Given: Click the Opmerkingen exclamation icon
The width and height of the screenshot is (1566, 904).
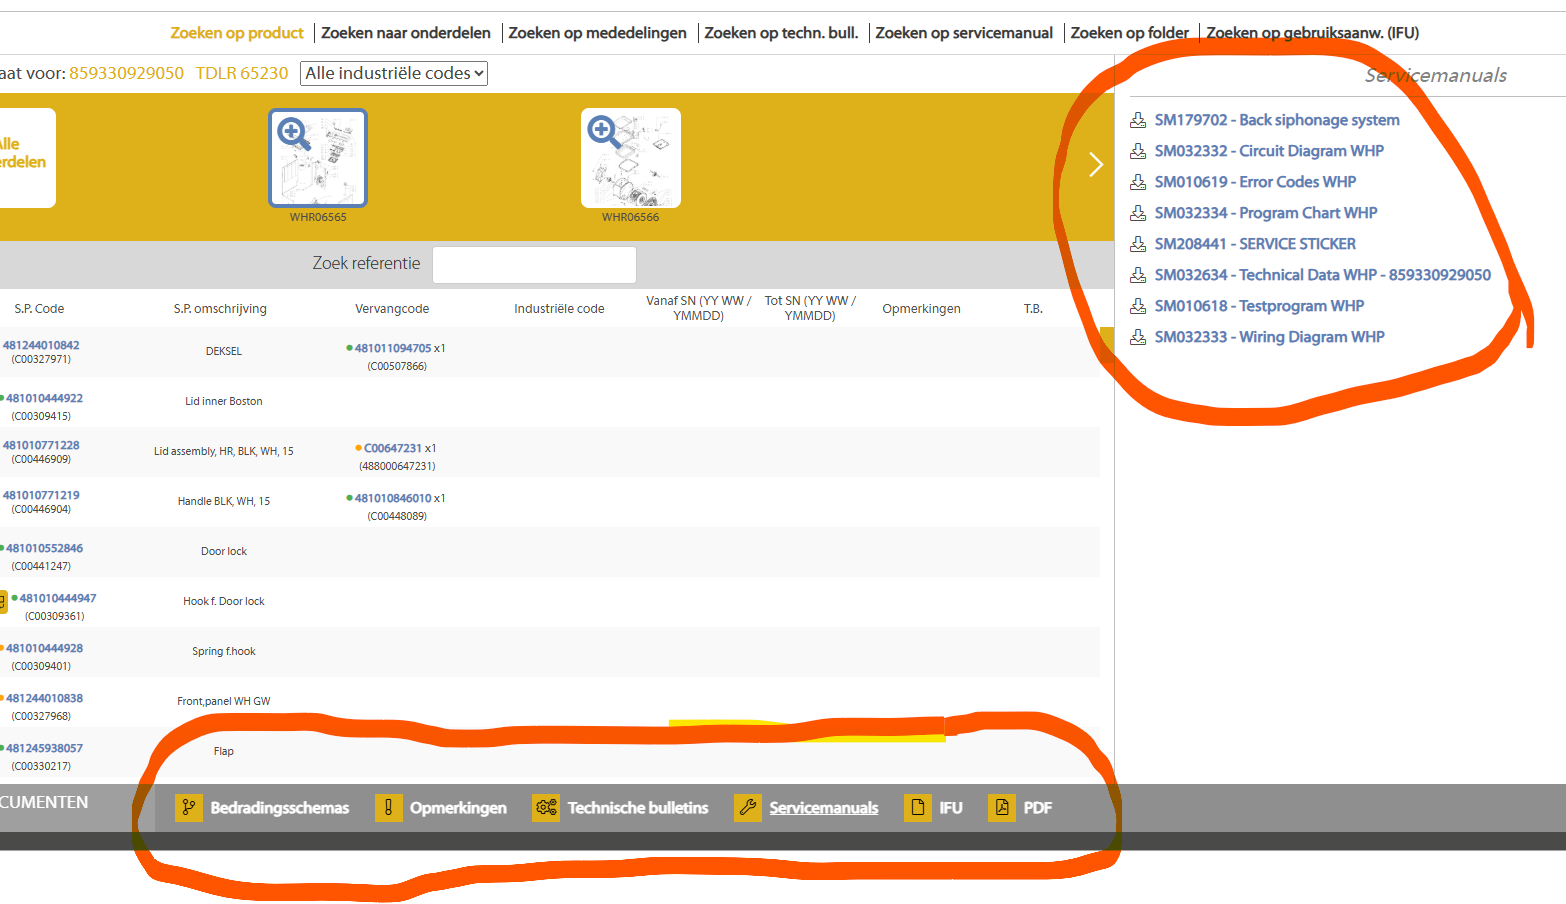Looking at the screenshot, I should pyautogui.click(x=388, y=807).
